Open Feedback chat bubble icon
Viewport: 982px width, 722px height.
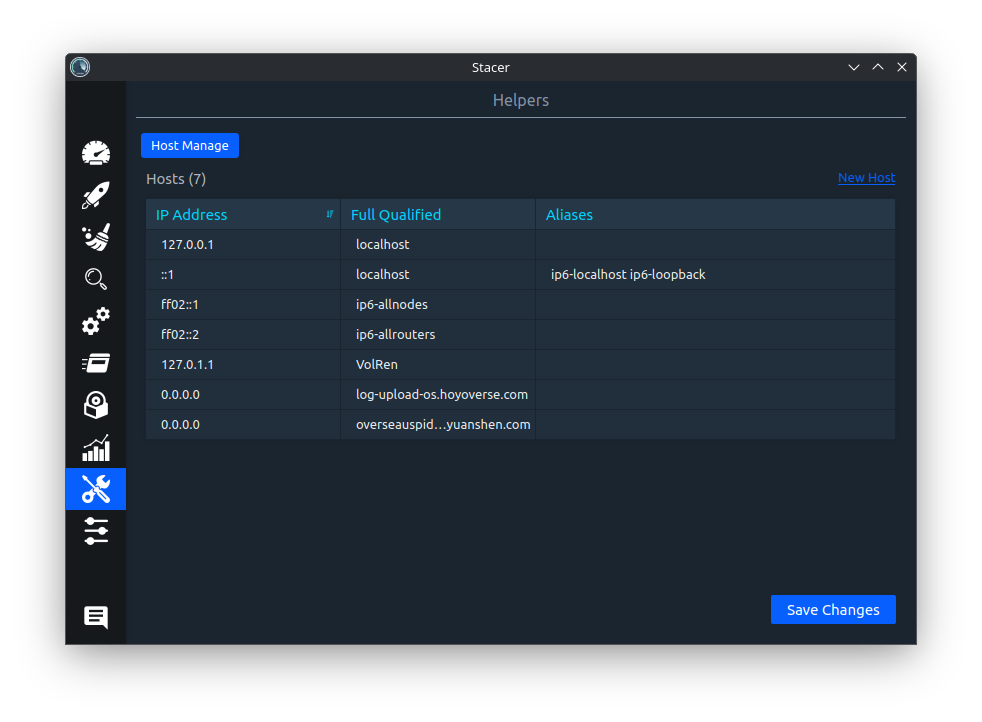[x=96, y=617]
